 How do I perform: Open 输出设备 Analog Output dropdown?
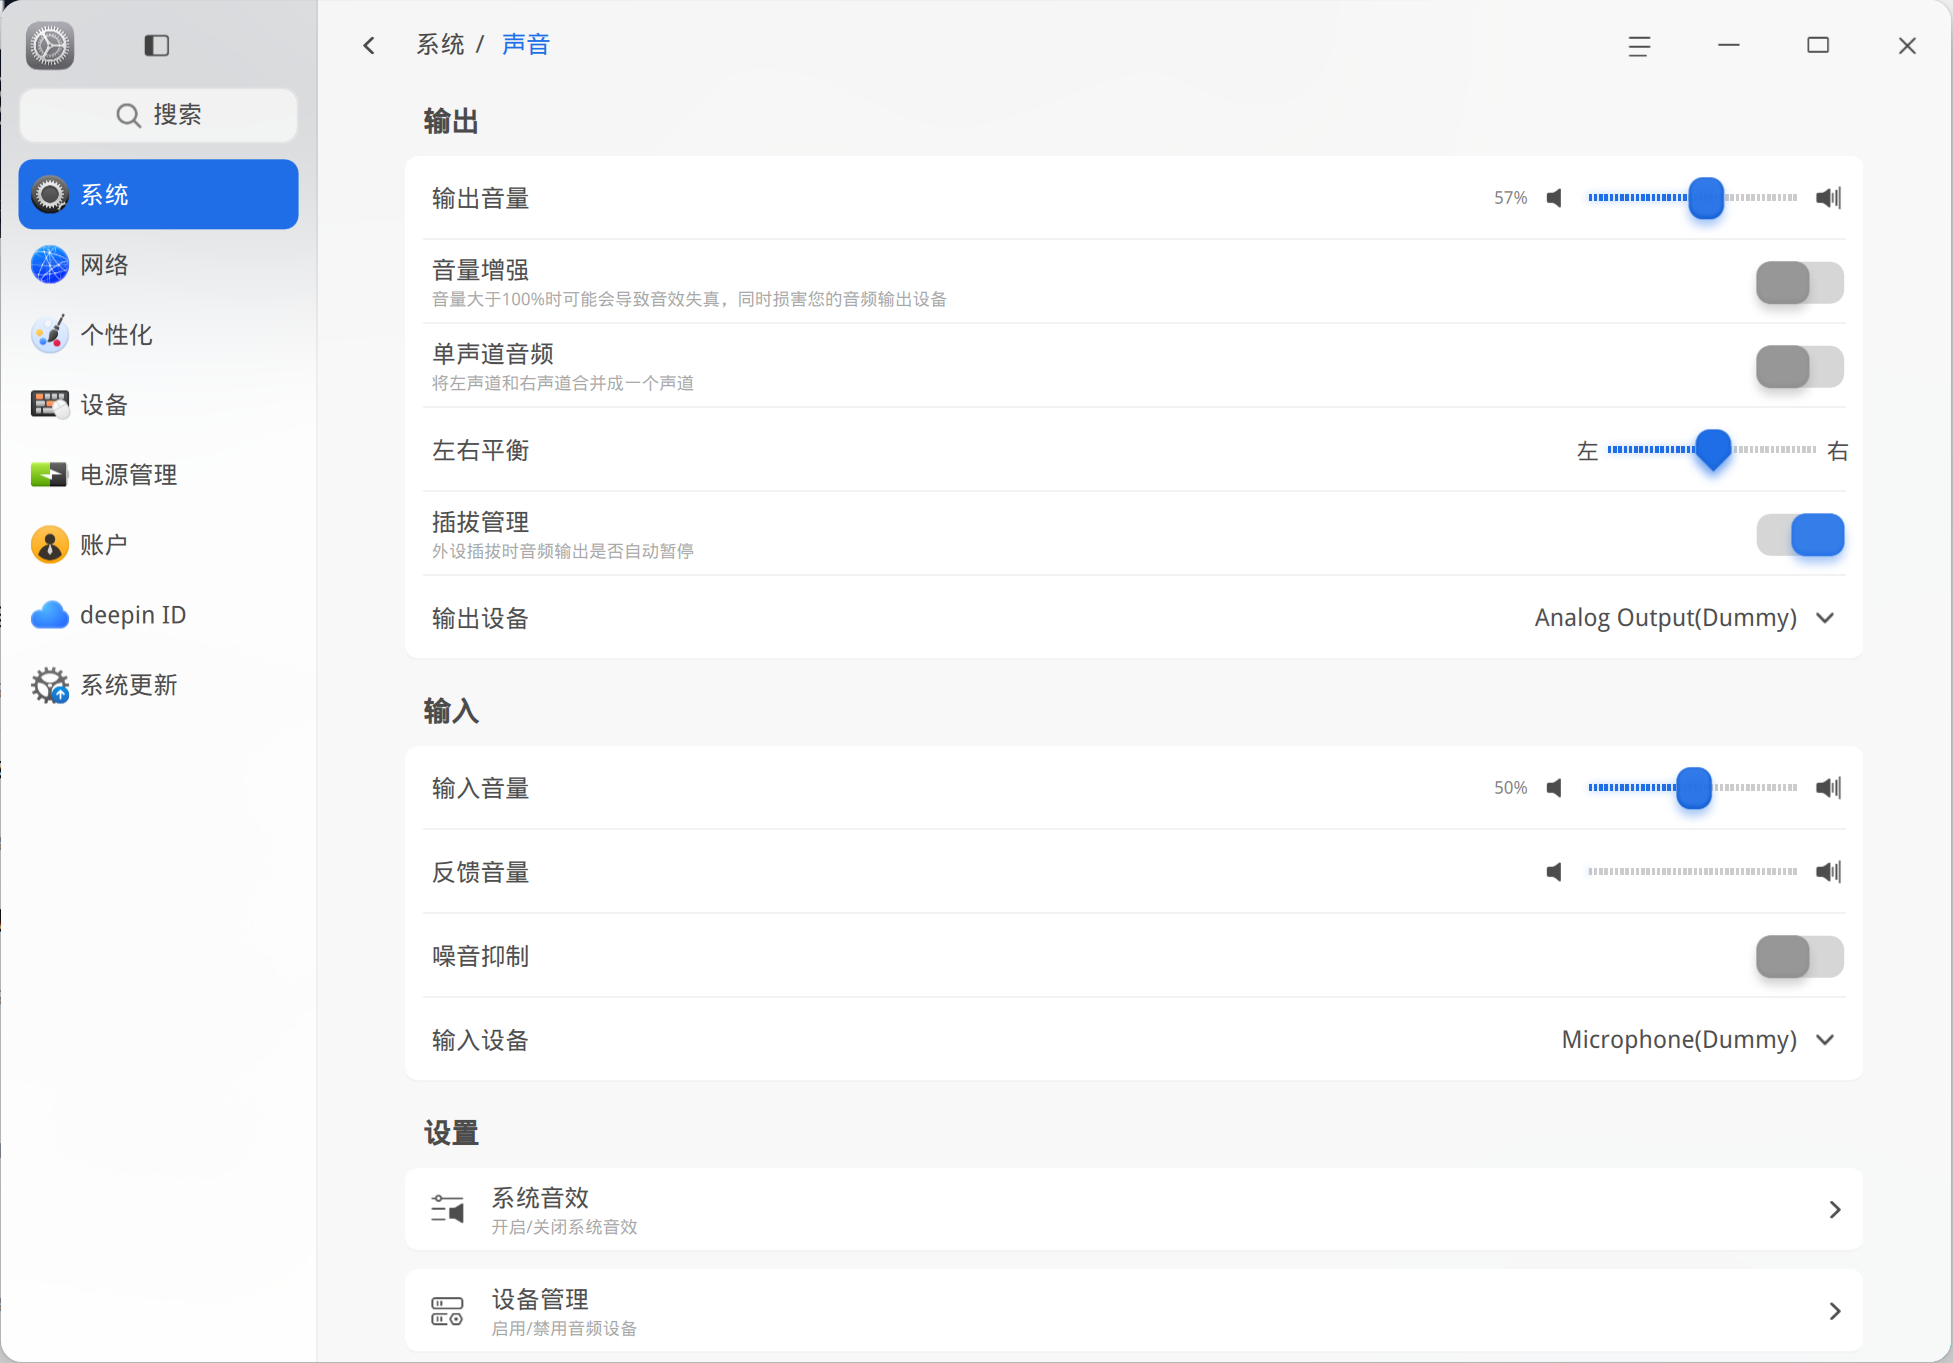[1685, 618]
